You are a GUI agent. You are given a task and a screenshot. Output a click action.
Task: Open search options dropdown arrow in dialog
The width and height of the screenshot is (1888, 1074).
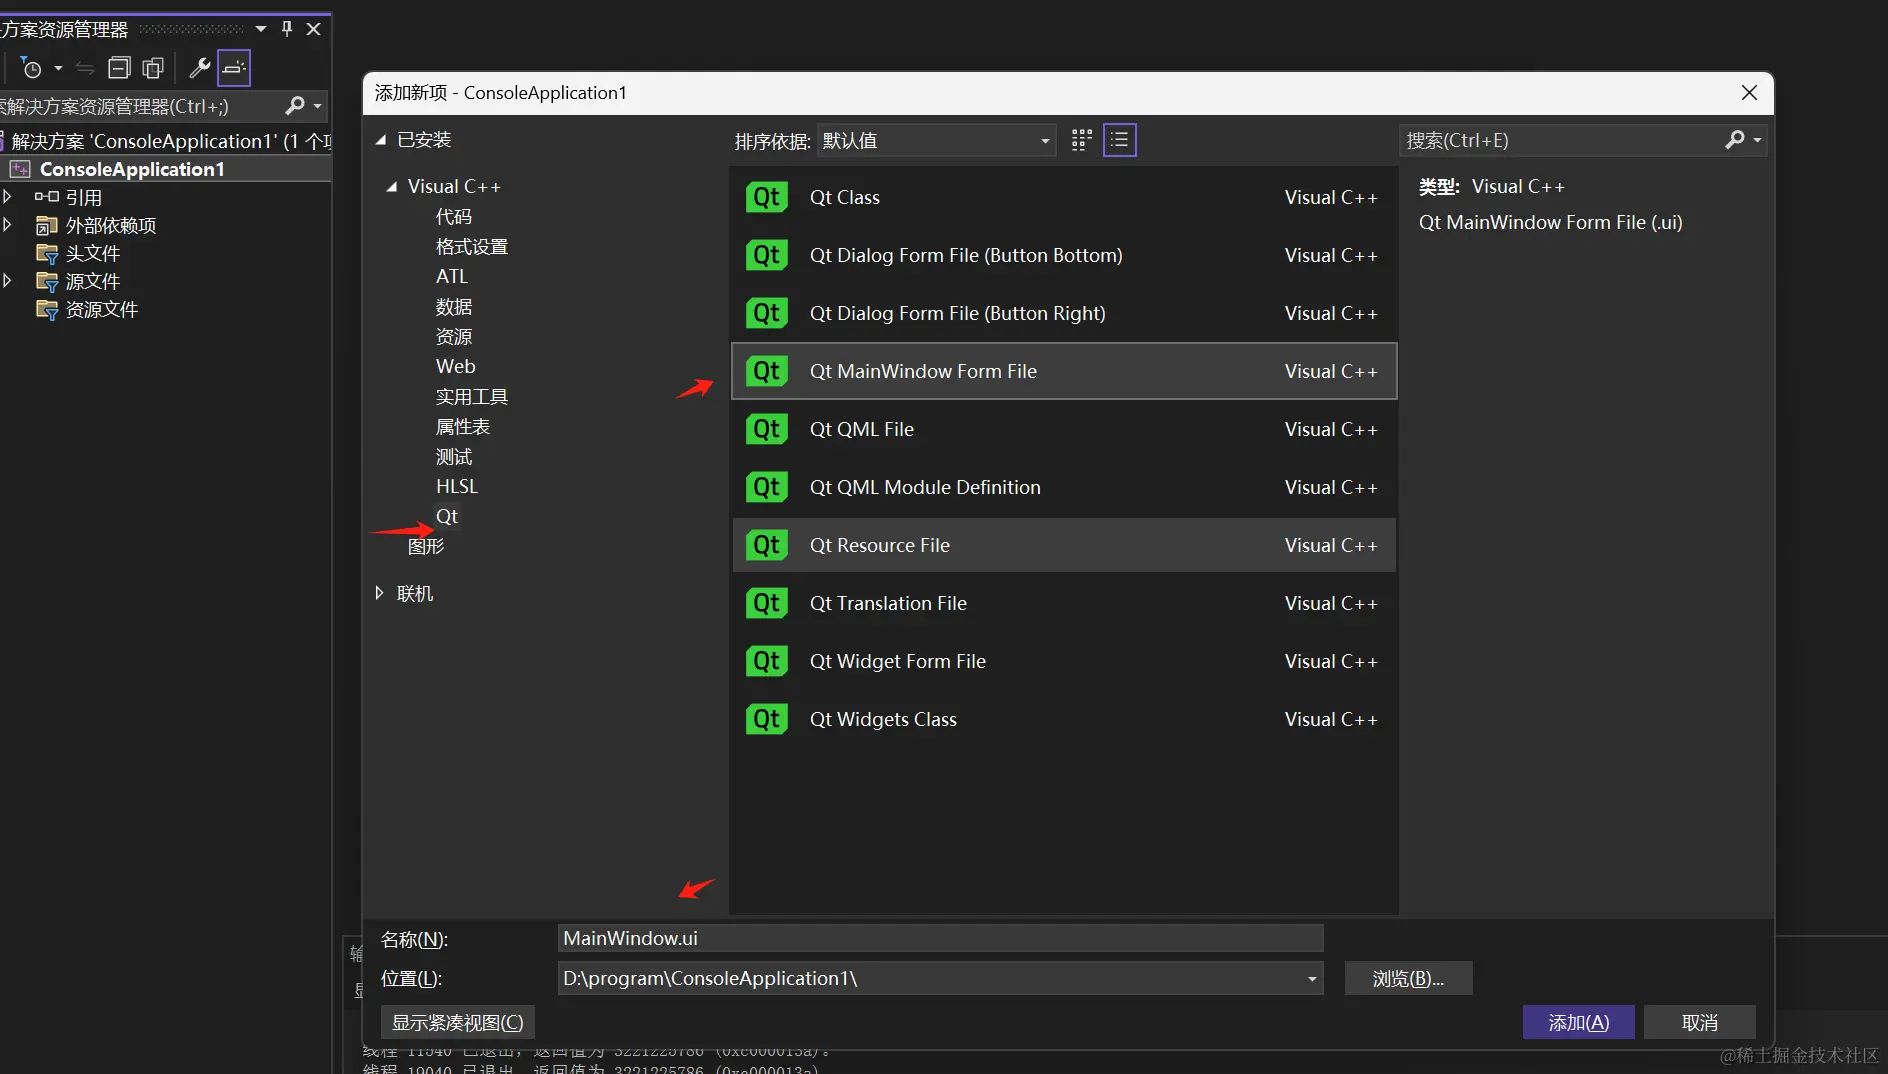[x=1757, y=140]
